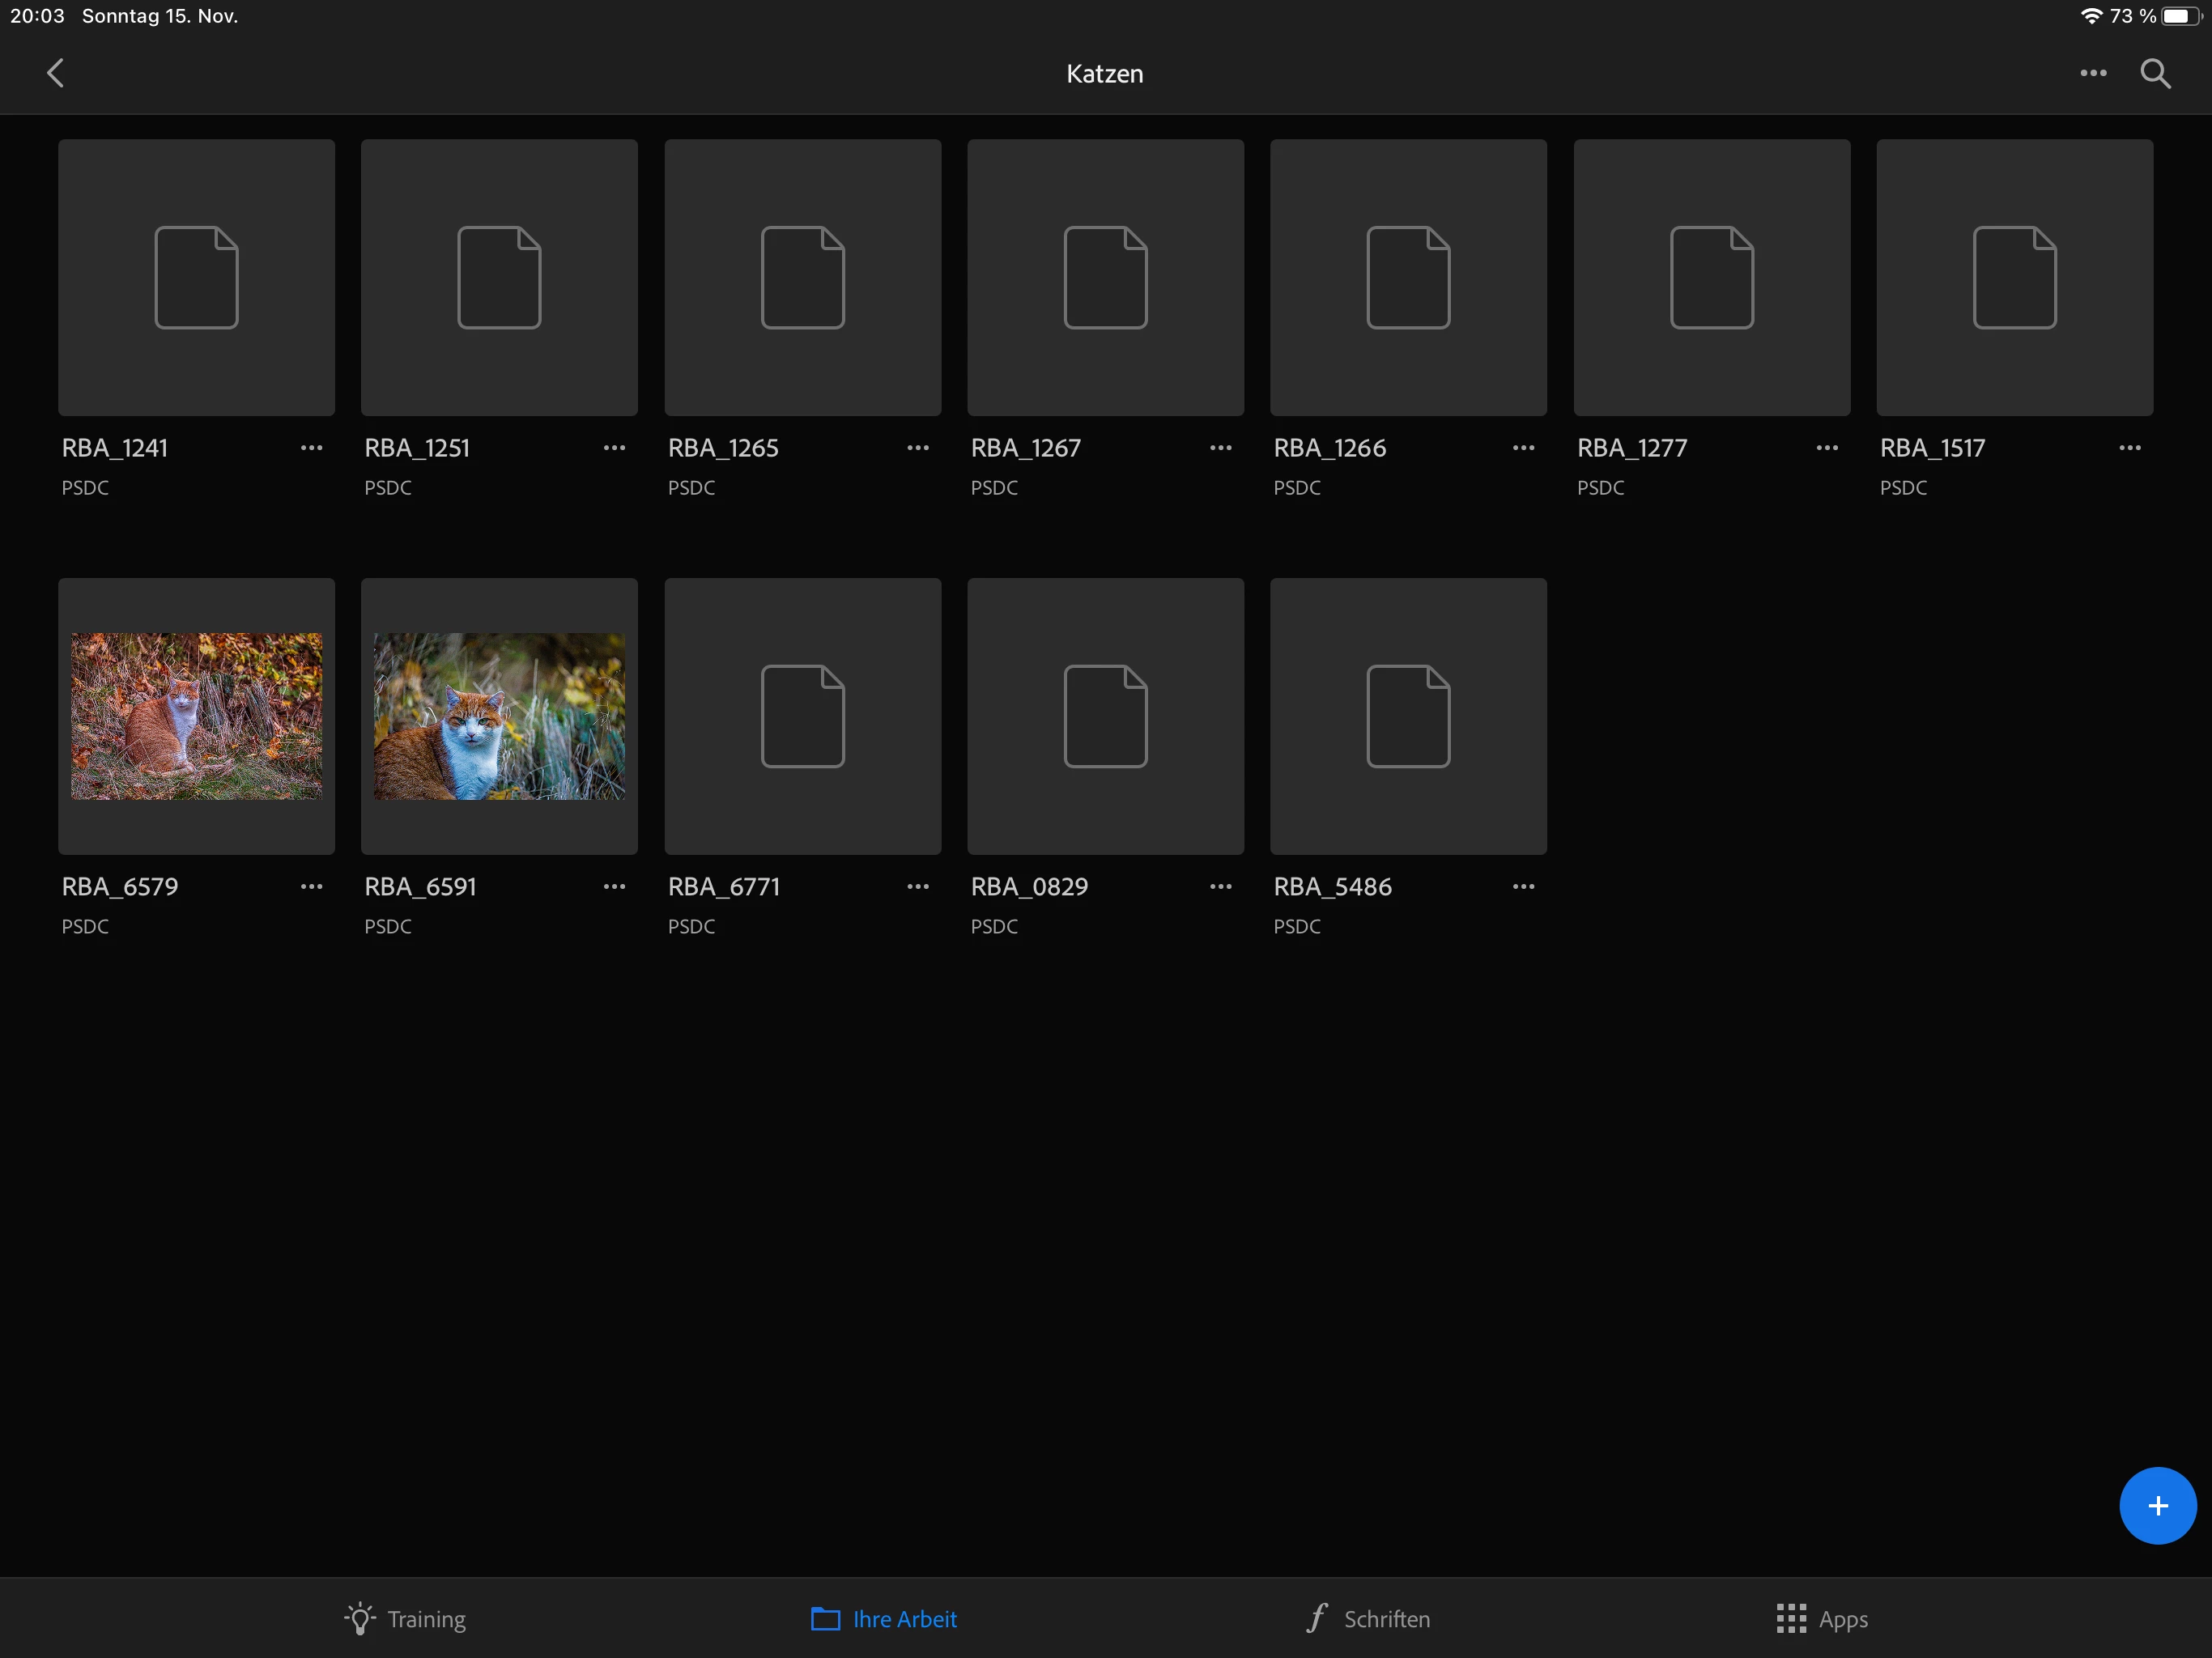Viewport: 2212px width, 1658px height.
Task: Expand more options for RBA_5486
Action: coord(1523,887)
